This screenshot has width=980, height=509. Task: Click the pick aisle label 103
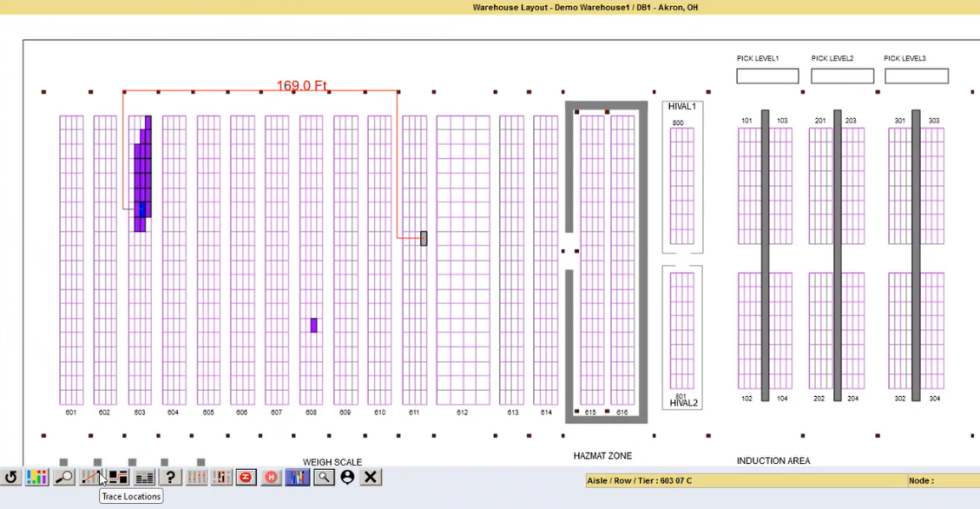pos(782,121)
